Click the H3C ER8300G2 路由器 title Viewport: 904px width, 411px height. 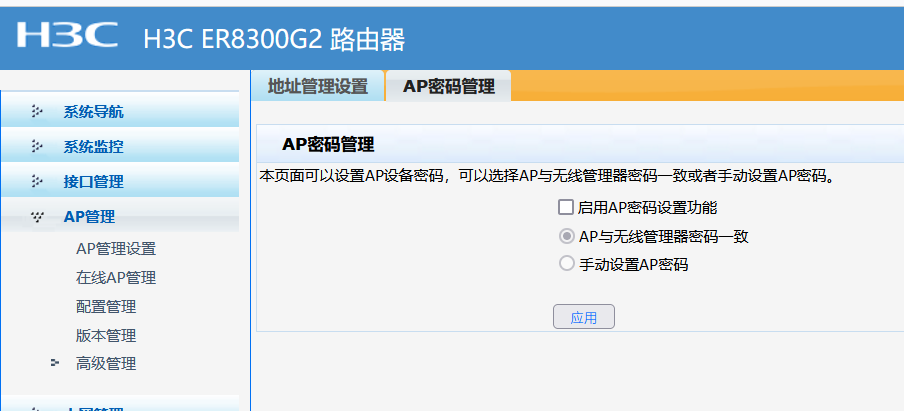click(274, 40)
